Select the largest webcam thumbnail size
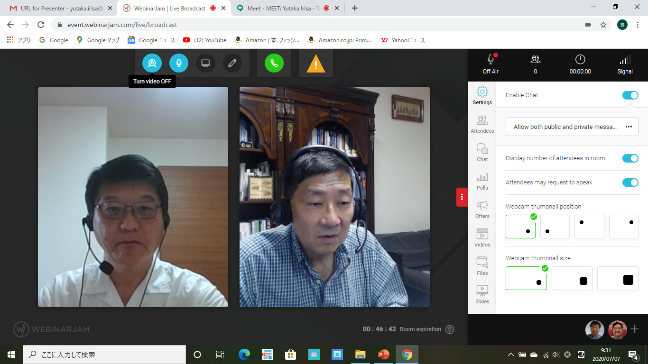The height and width of the screenshot is (364, 648). click(x=618, y=278)
